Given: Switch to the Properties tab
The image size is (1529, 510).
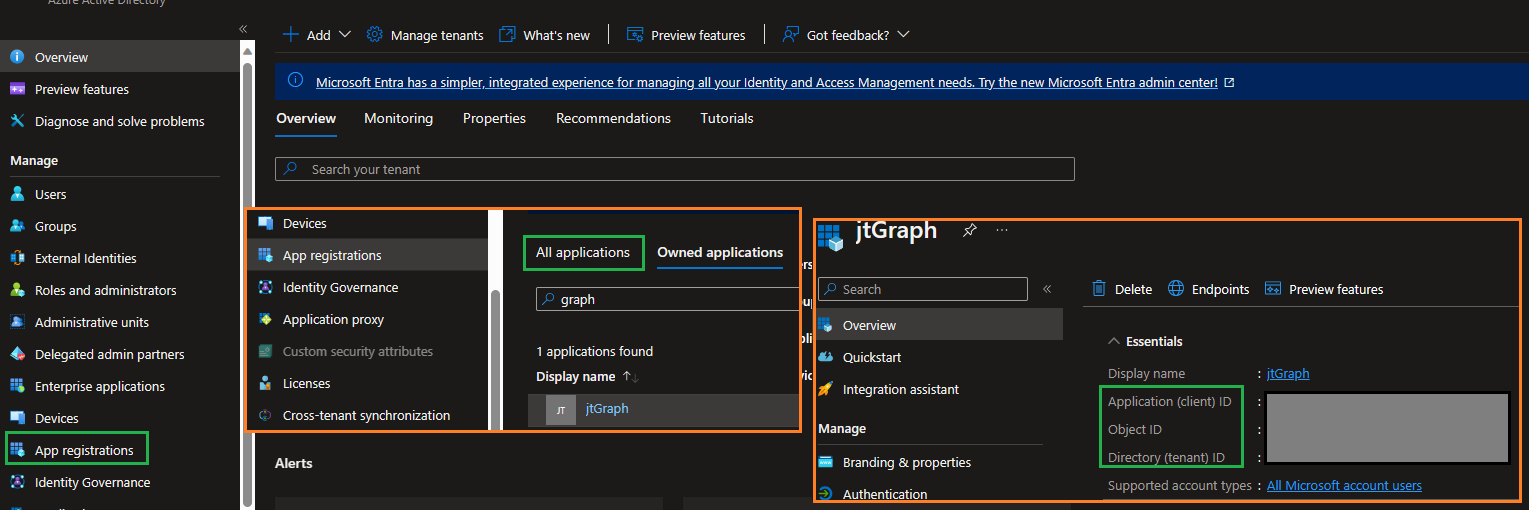Looking at the screenshot, I should click(x=494, y=118).
